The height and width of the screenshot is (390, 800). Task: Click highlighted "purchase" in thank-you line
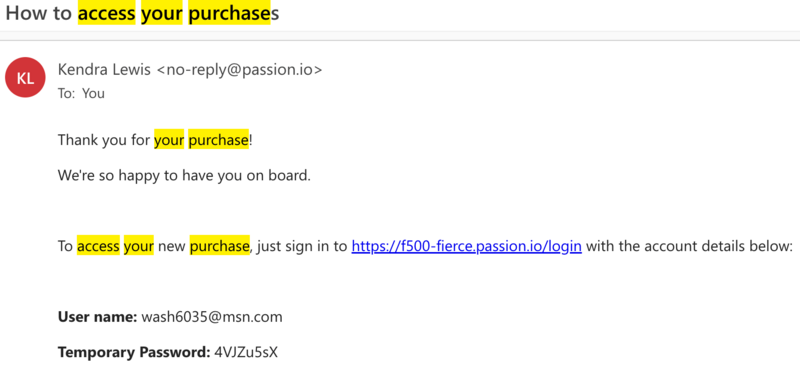218,139
